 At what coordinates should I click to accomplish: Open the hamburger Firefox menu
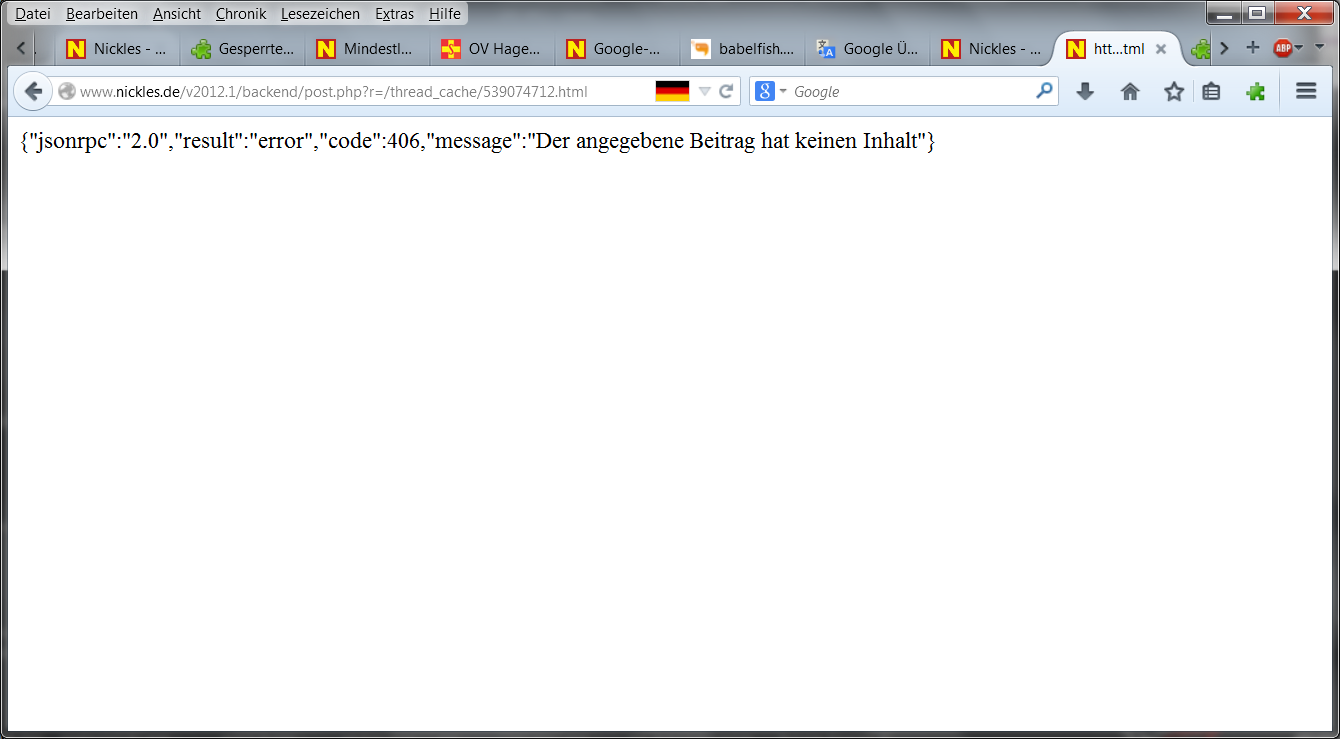[1306, 91]
